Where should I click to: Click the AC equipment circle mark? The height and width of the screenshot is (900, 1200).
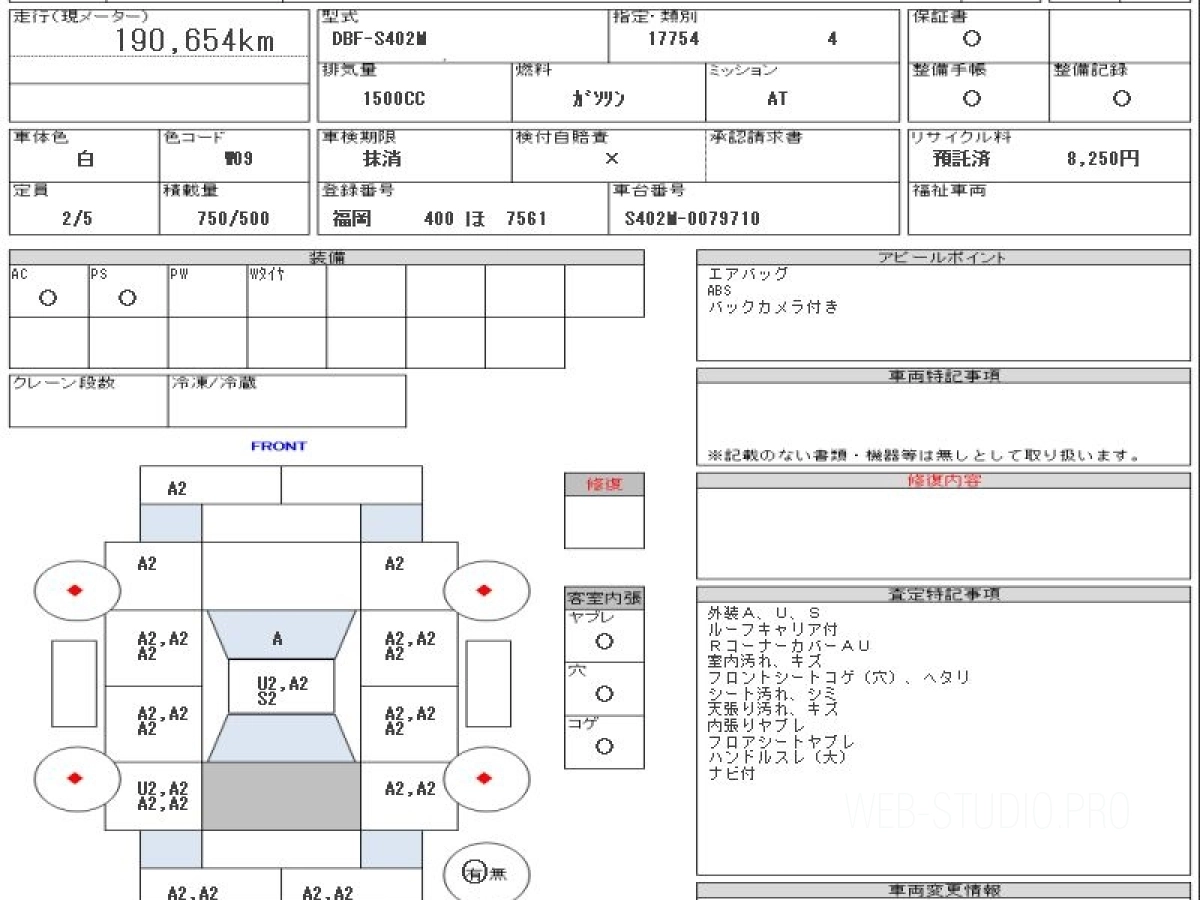click(48, 297)
